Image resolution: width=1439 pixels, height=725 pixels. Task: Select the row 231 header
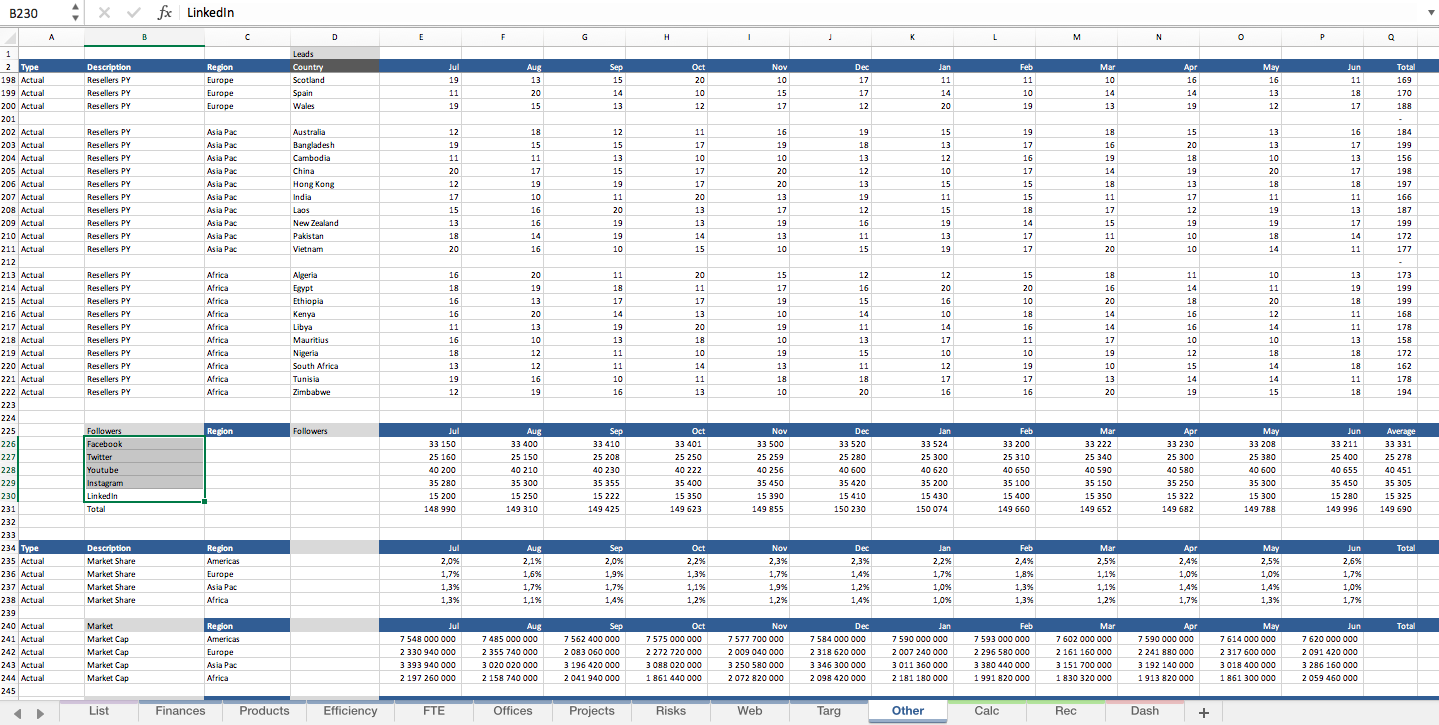tap(8, 509)
